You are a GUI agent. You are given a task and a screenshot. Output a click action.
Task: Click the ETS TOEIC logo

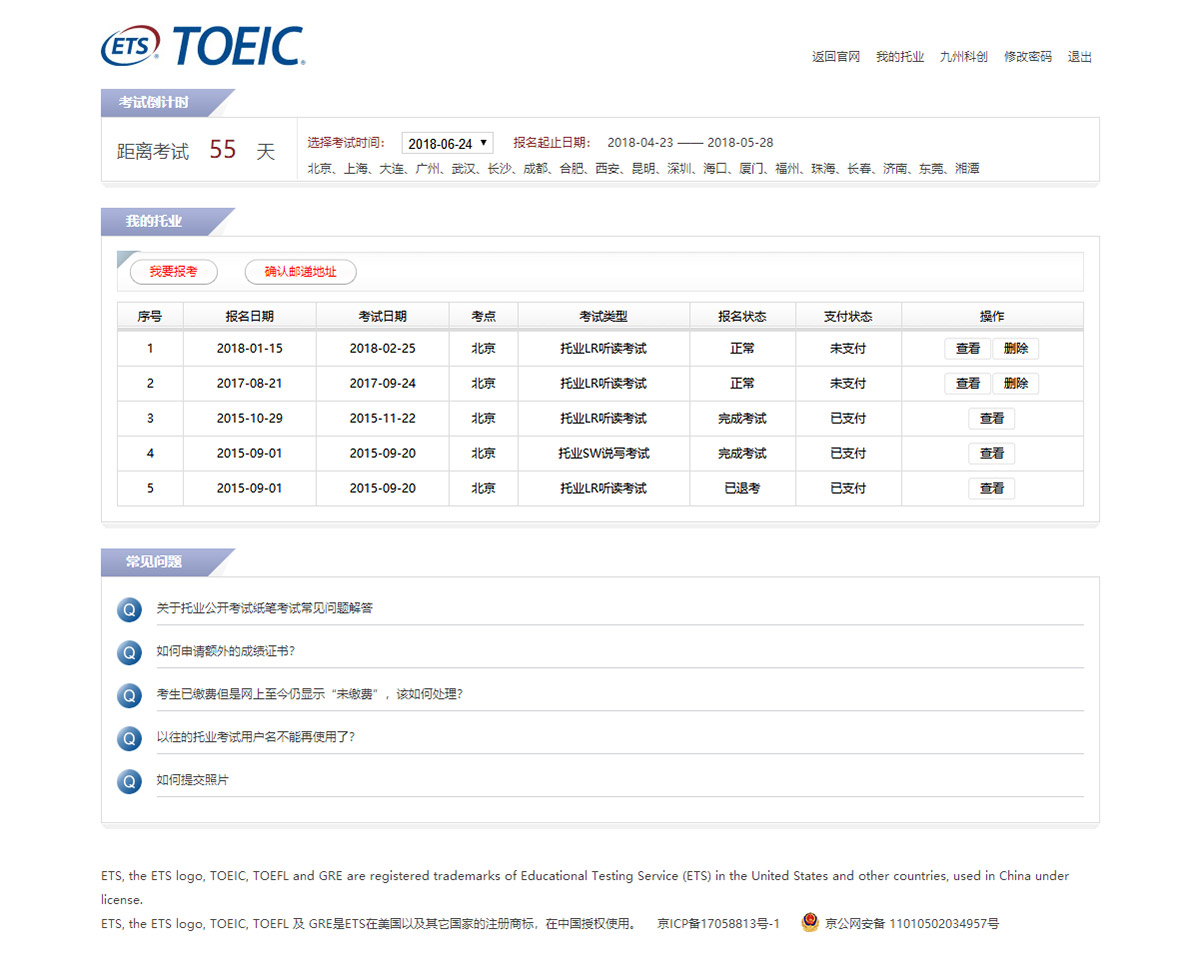point(203,47)
